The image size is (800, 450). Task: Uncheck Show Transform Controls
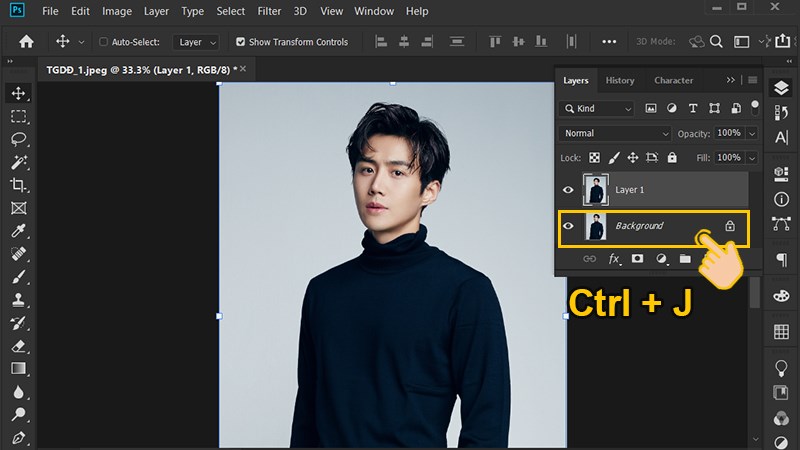tap(240, 42)
